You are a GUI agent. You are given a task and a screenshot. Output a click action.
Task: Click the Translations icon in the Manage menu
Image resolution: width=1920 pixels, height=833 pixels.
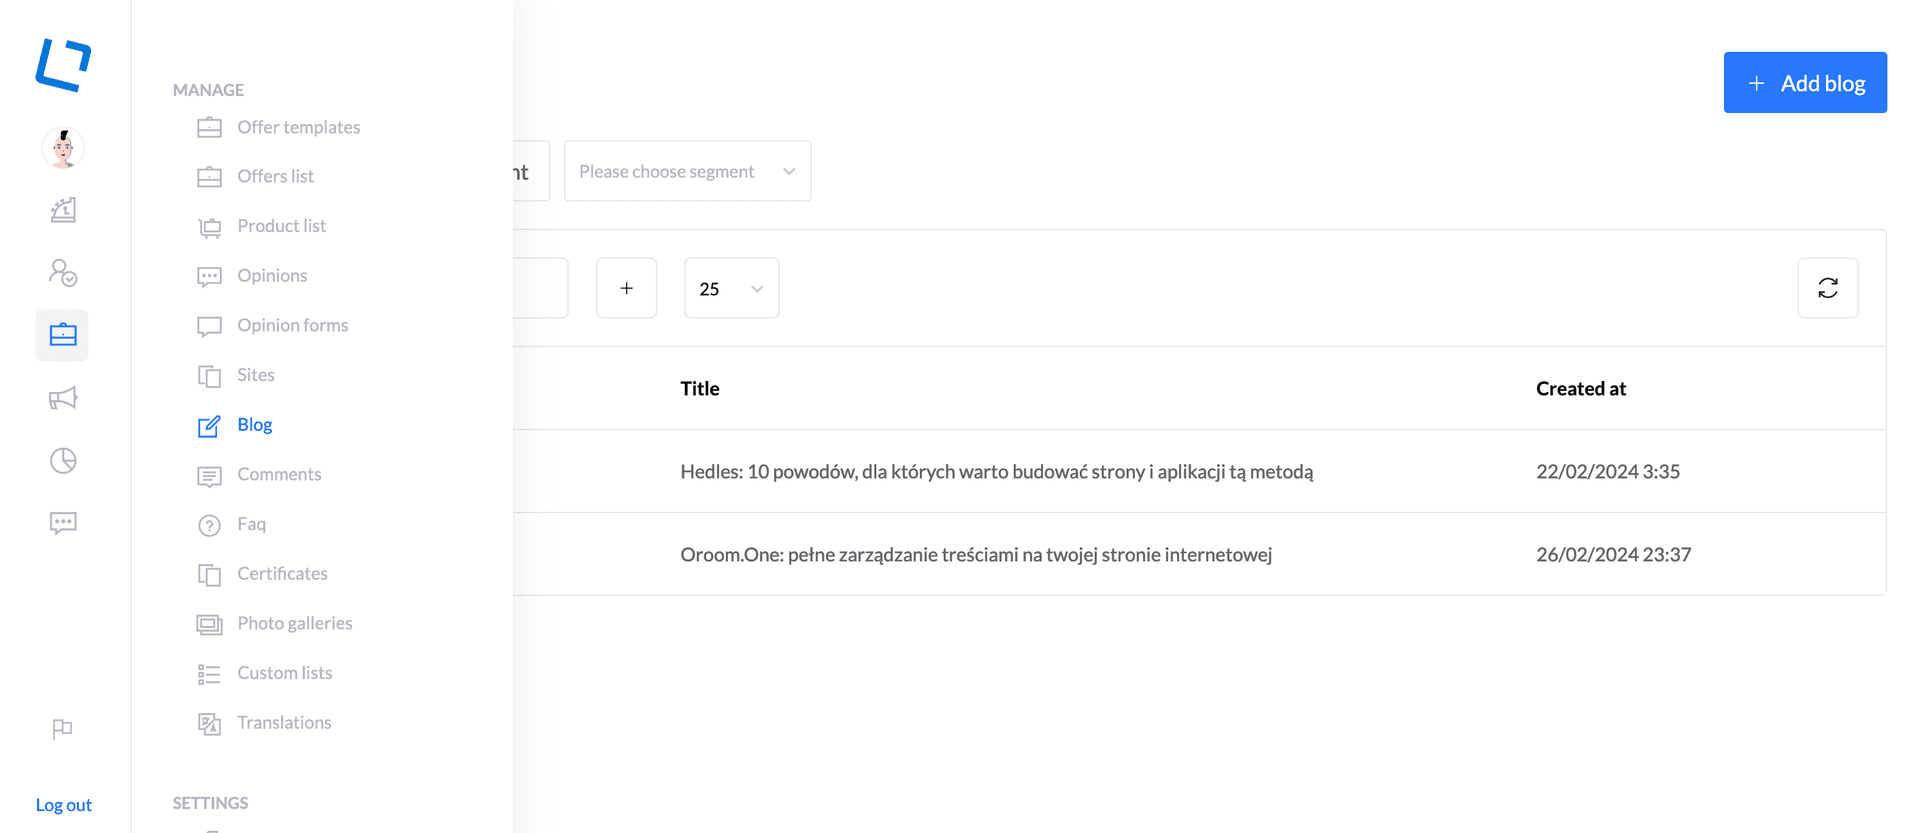209,723
